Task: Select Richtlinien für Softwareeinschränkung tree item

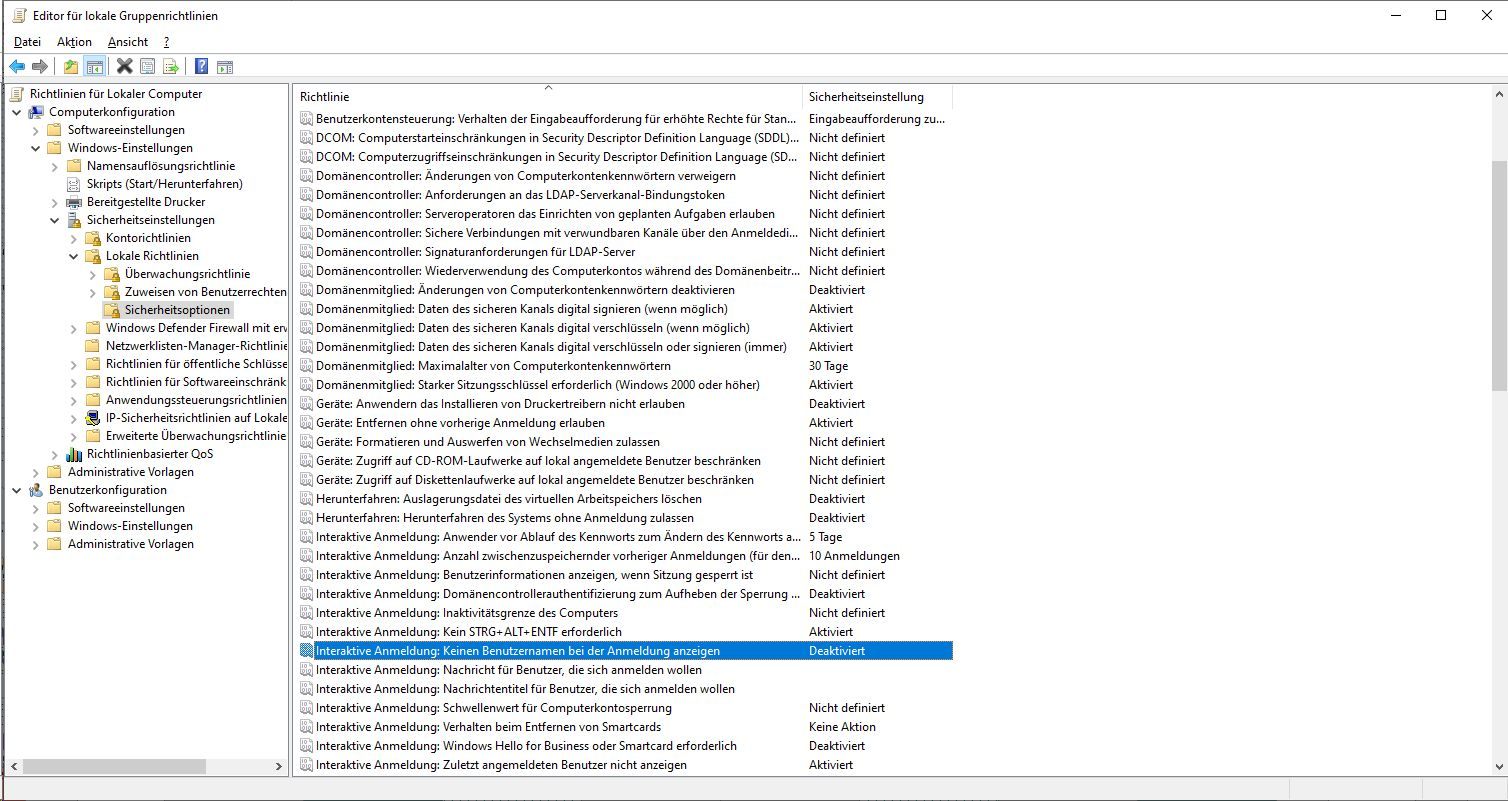Action: click(196, 382)
